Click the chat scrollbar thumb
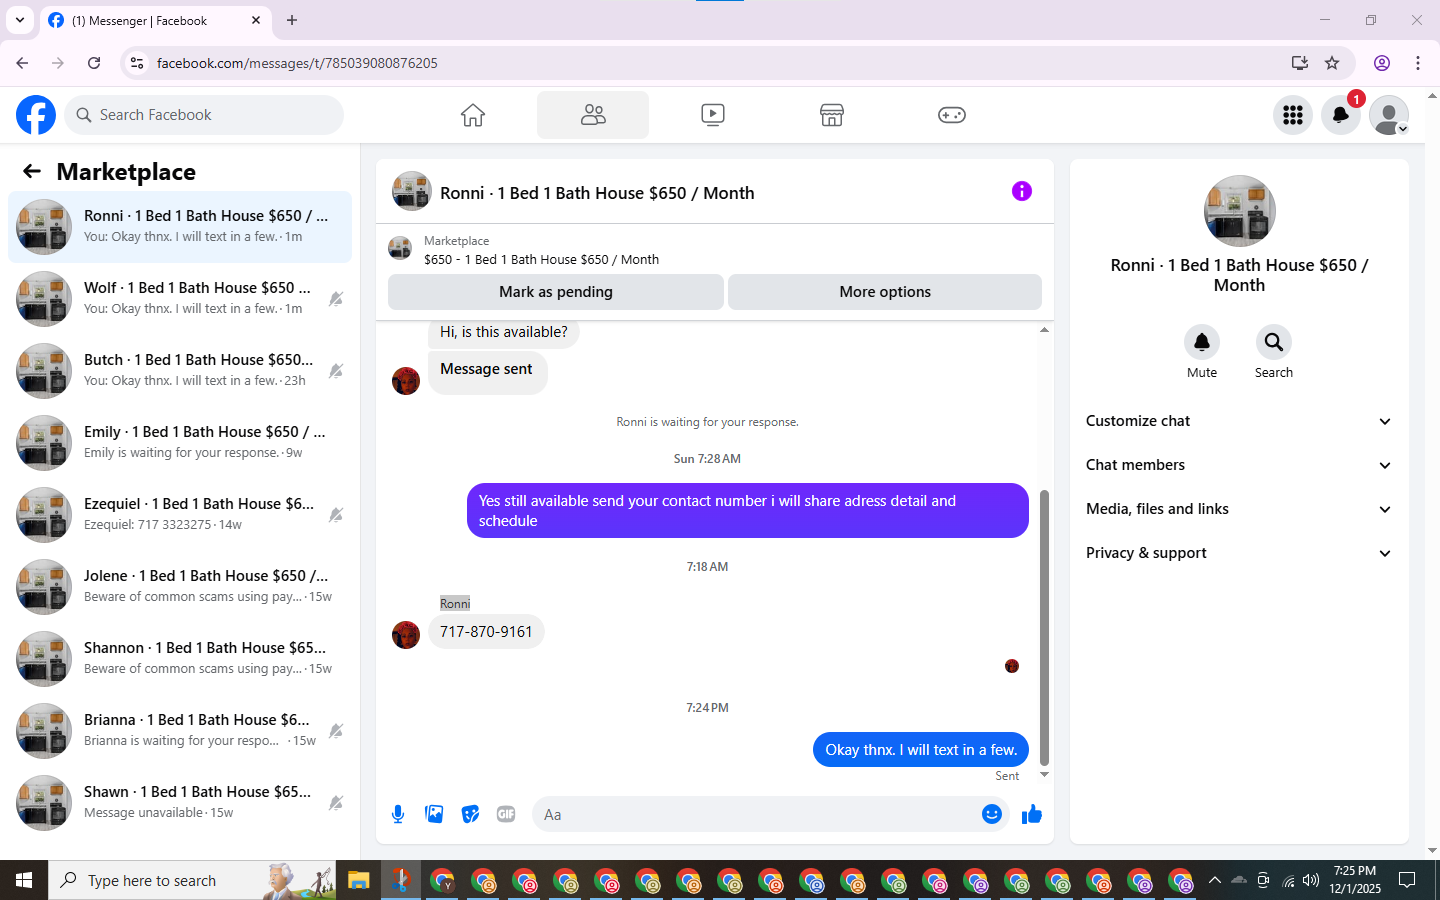 1045,627
